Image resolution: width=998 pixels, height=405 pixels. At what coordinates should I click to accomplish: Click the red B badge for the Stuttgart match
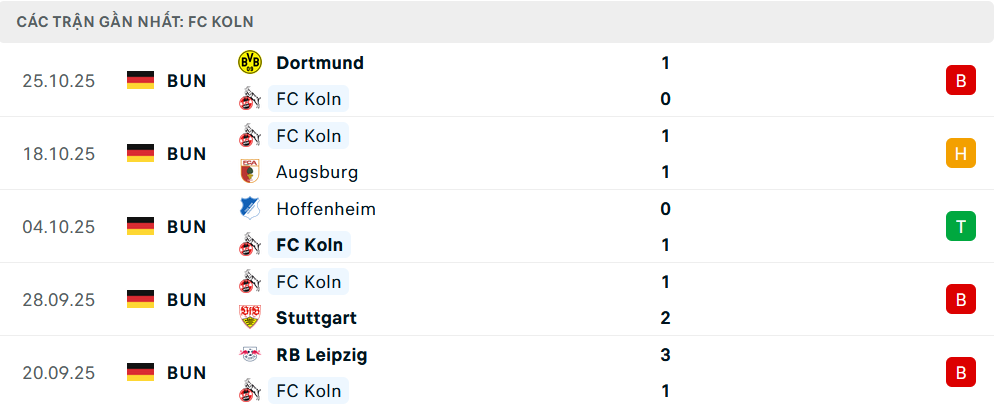point(960,300)
